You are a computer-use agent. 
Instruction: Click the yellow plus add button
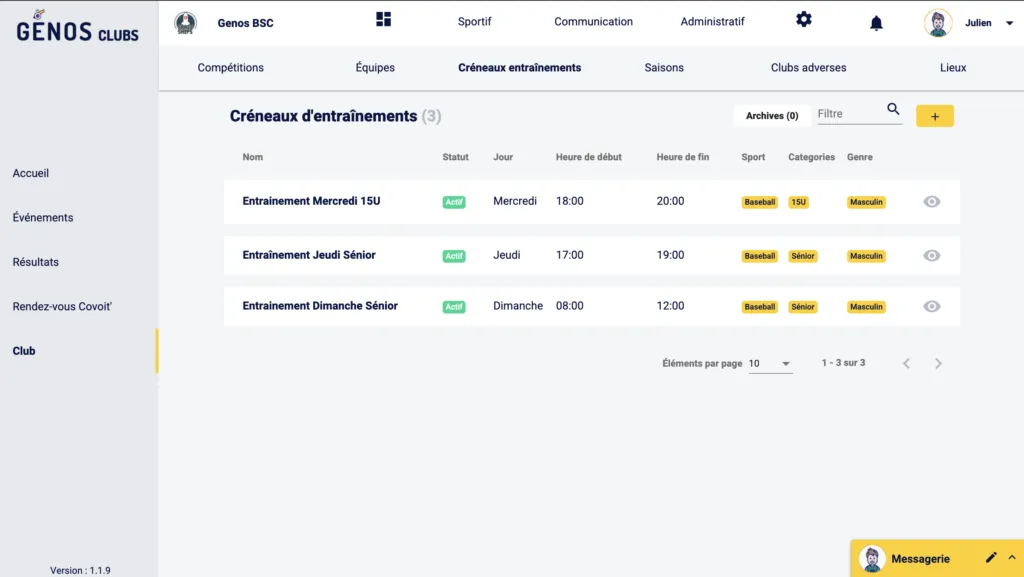click(x=935, y=116)
